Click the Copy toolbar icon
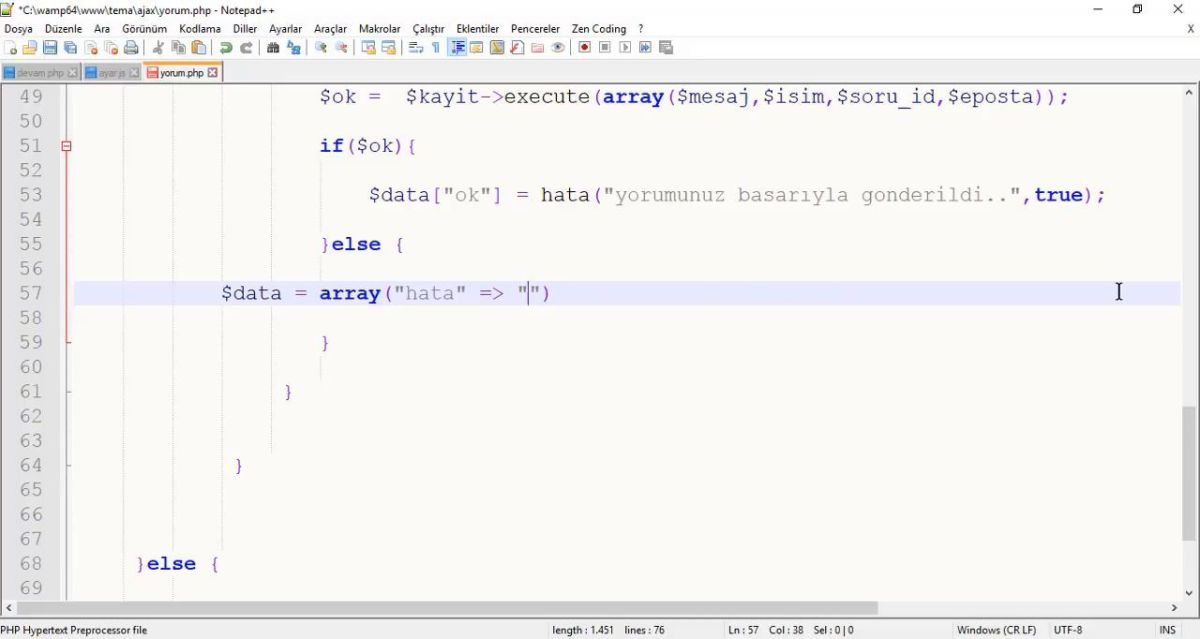 (x=178, y=47)
